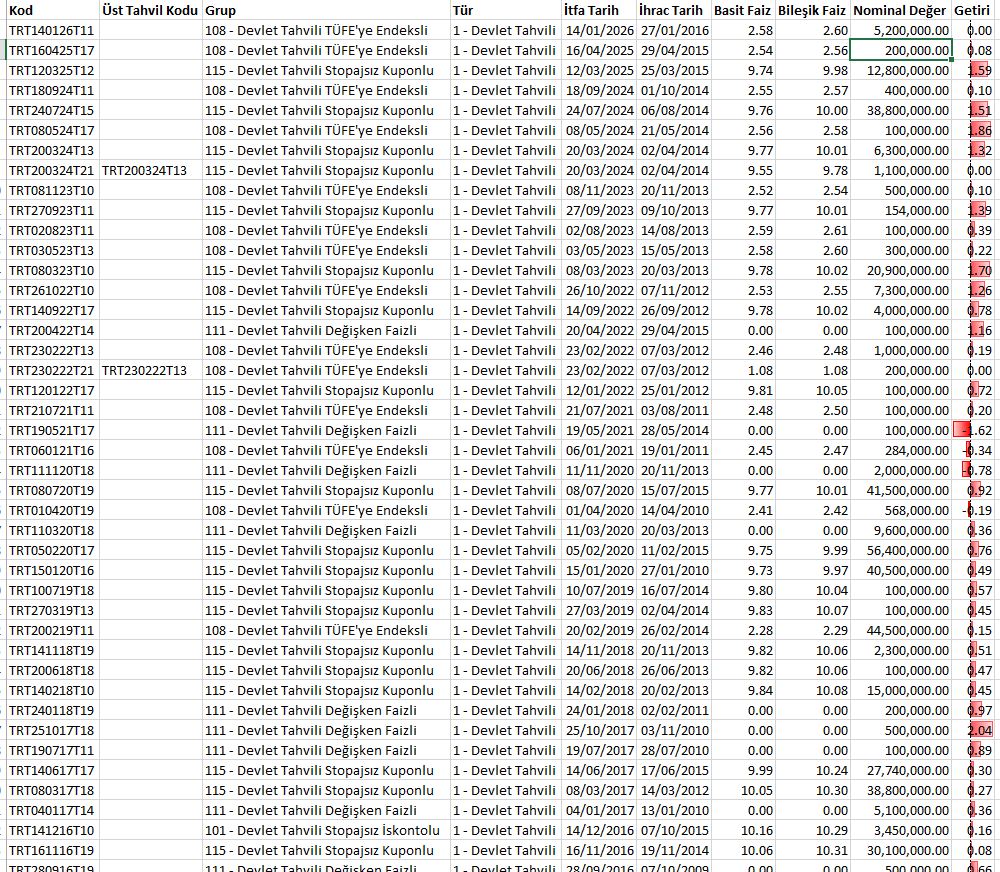This screenshot has height=872, width=1000.
Task: Click the Tür column header
Action: point(506,10)
